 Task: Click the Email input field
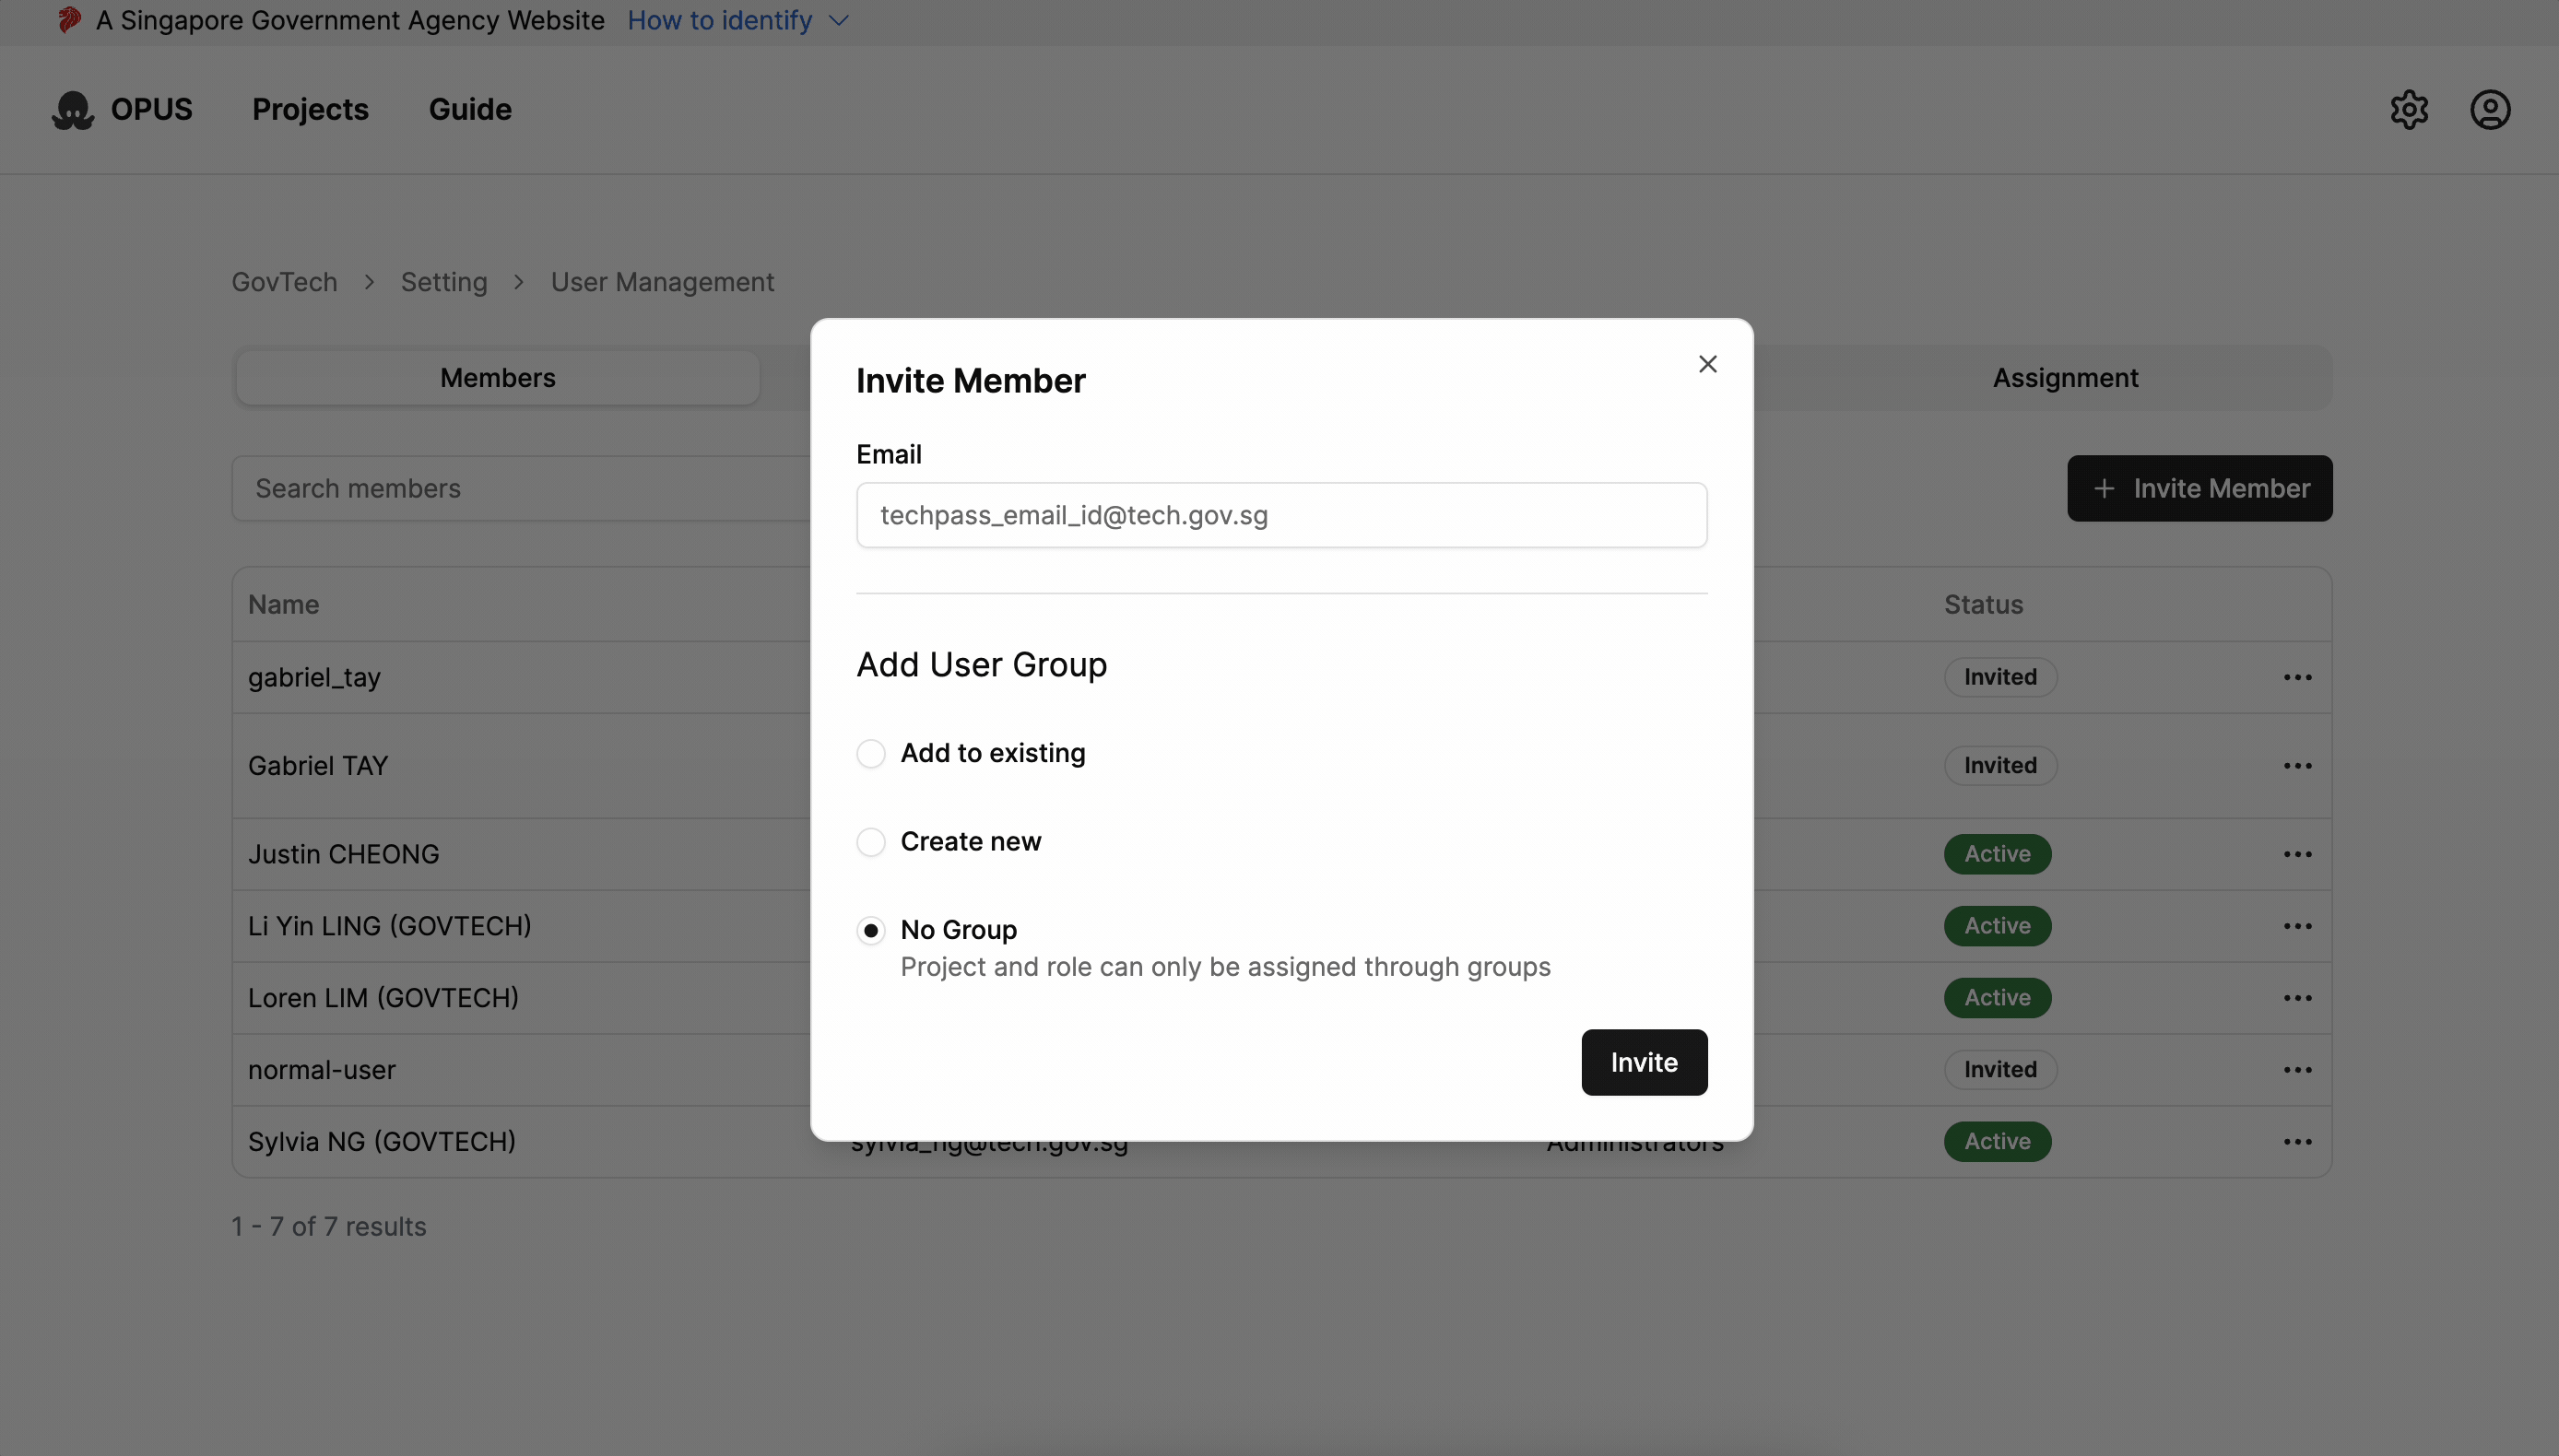1281,515
